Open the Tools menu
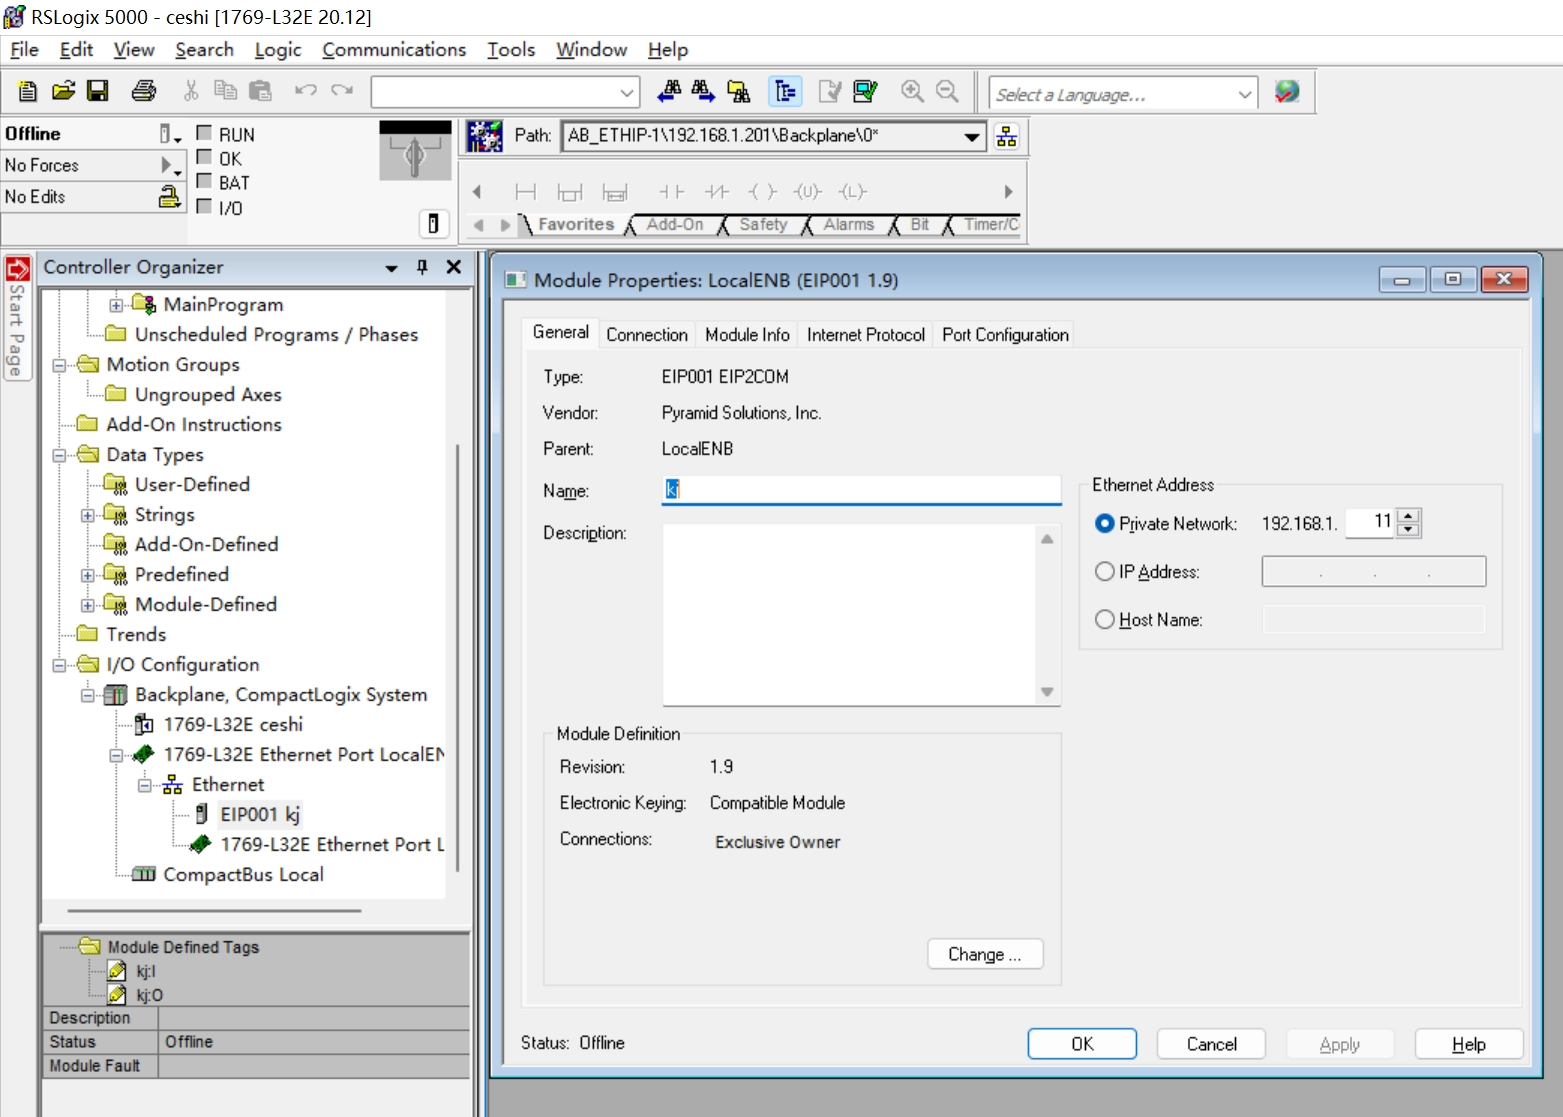The width and height of the screenshot is (1563, 1117). point(511,49)
